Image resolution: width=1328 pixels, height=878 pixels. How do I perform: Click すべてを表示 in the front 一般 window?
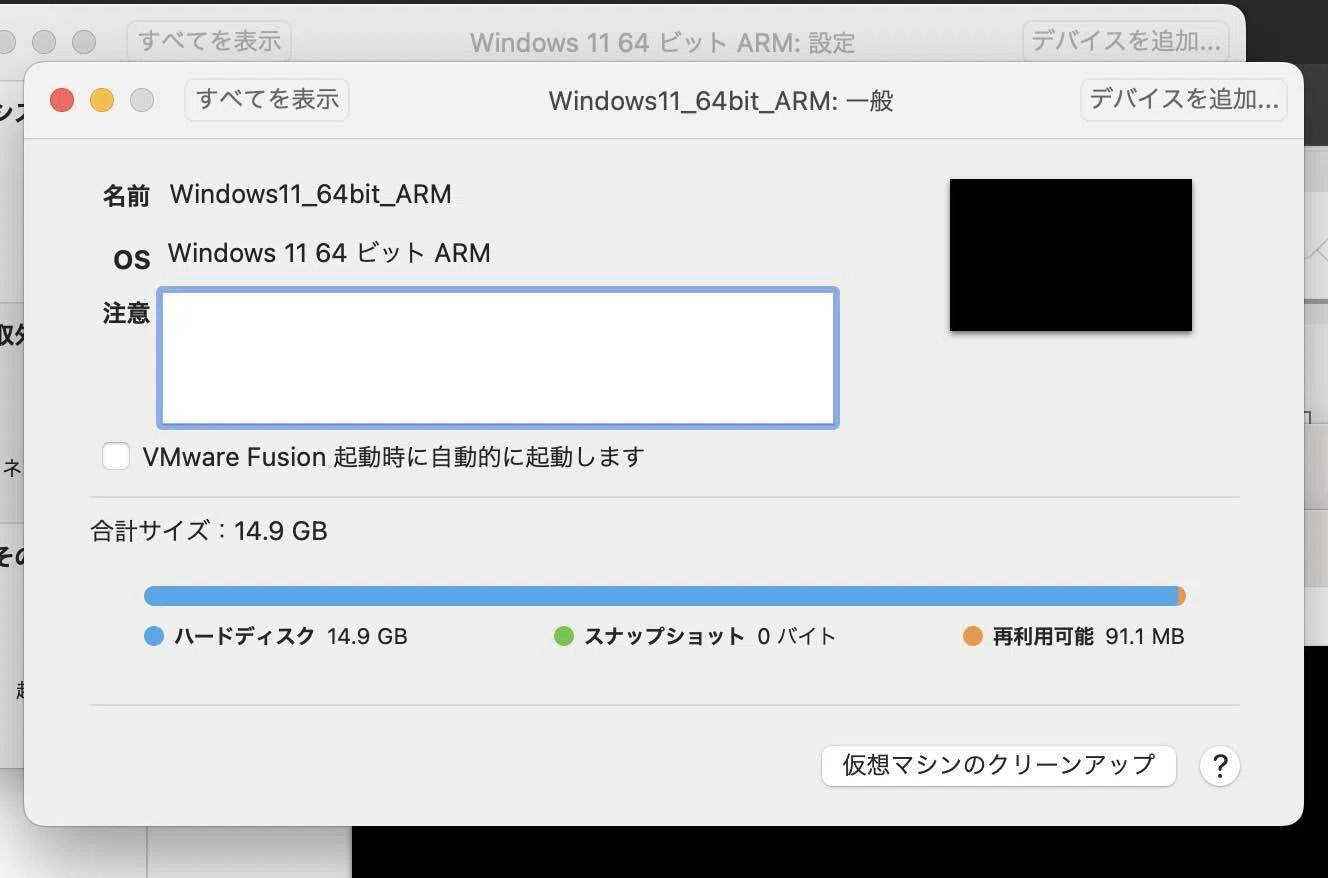(x=267, y=100)
